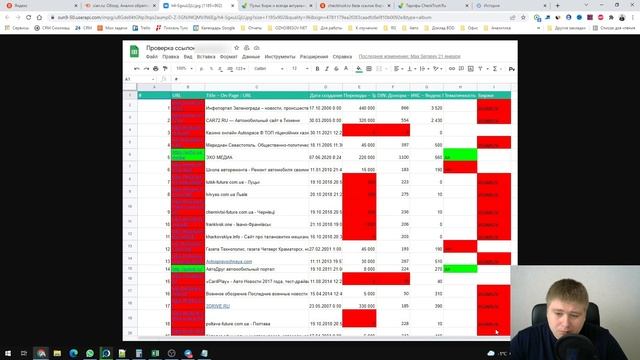Click the Undo icon in Sheets toolbar
Image resolution: width=640 pixels, height=360 pixels.
point(137,69)
